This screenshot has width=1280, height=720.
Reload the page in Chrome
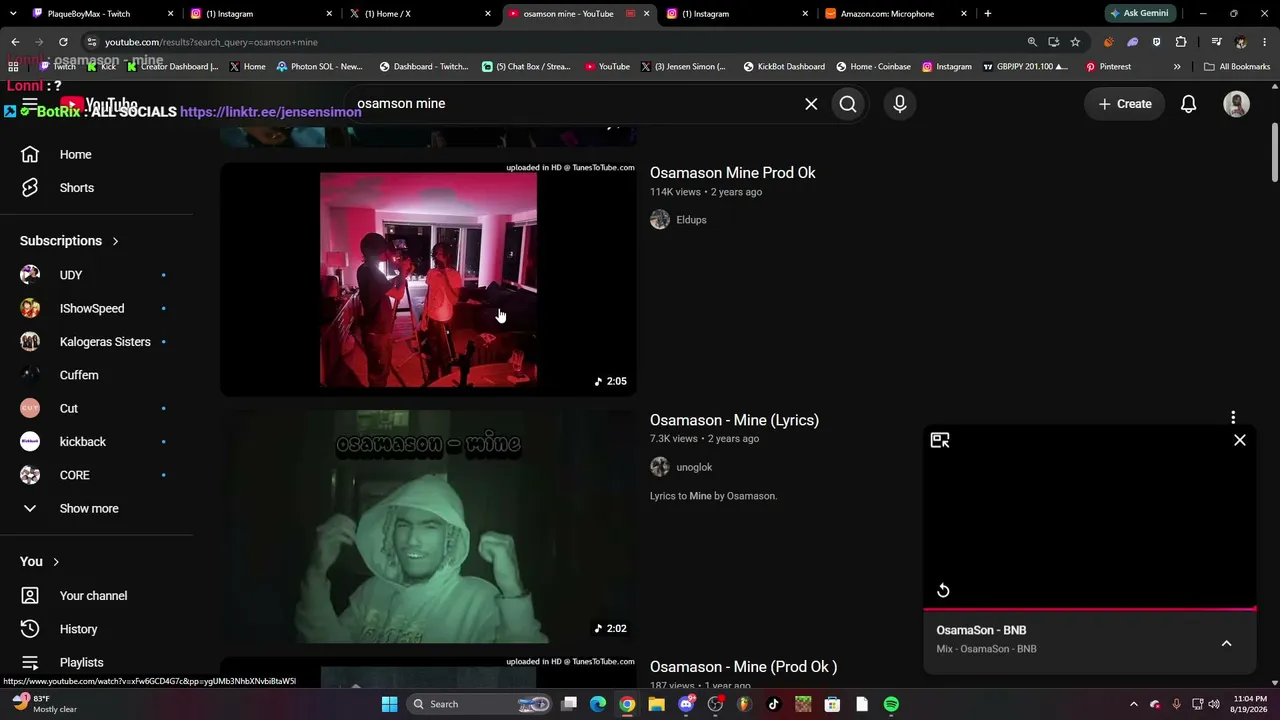63,42
